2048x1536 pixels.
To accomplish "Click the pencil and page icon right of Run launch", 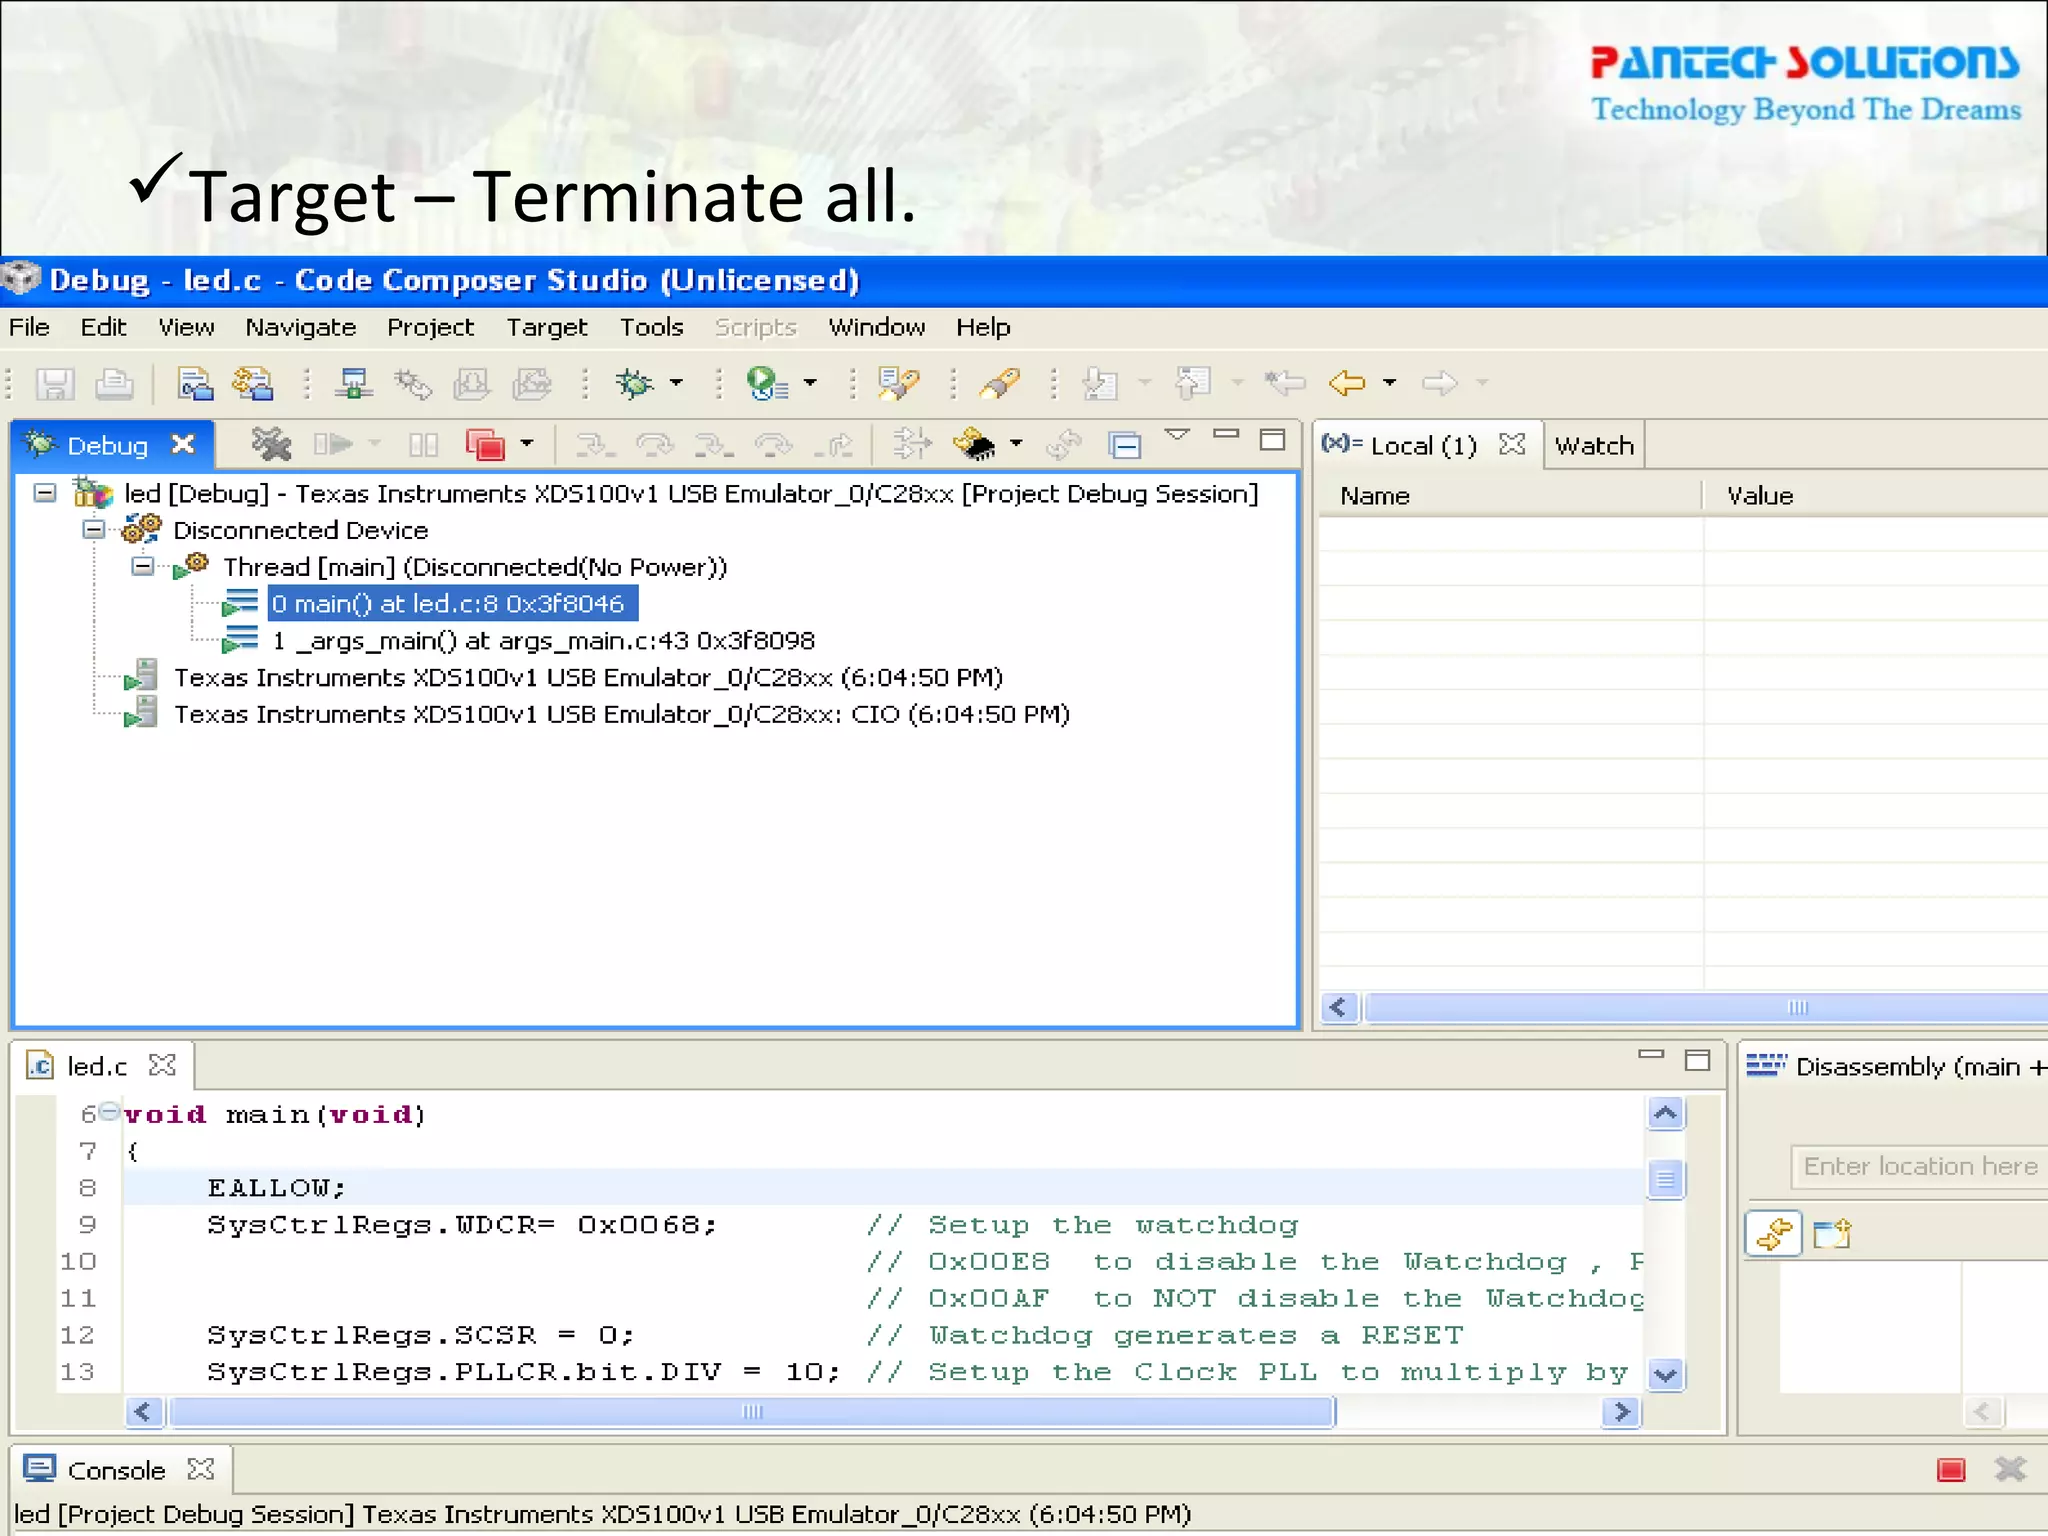I will tap(897, 384).
